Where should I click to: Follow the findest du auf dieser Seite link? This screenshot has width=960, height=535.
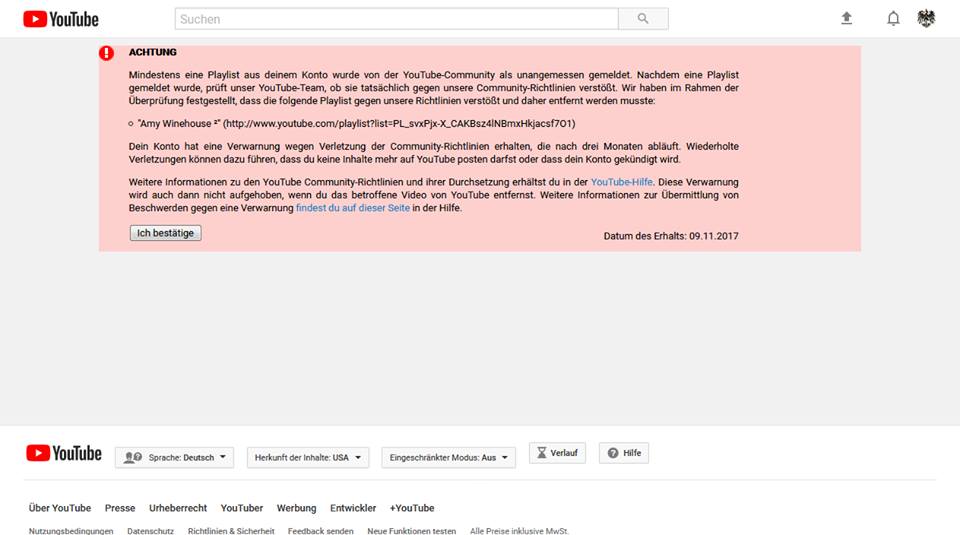coord(353,208)
